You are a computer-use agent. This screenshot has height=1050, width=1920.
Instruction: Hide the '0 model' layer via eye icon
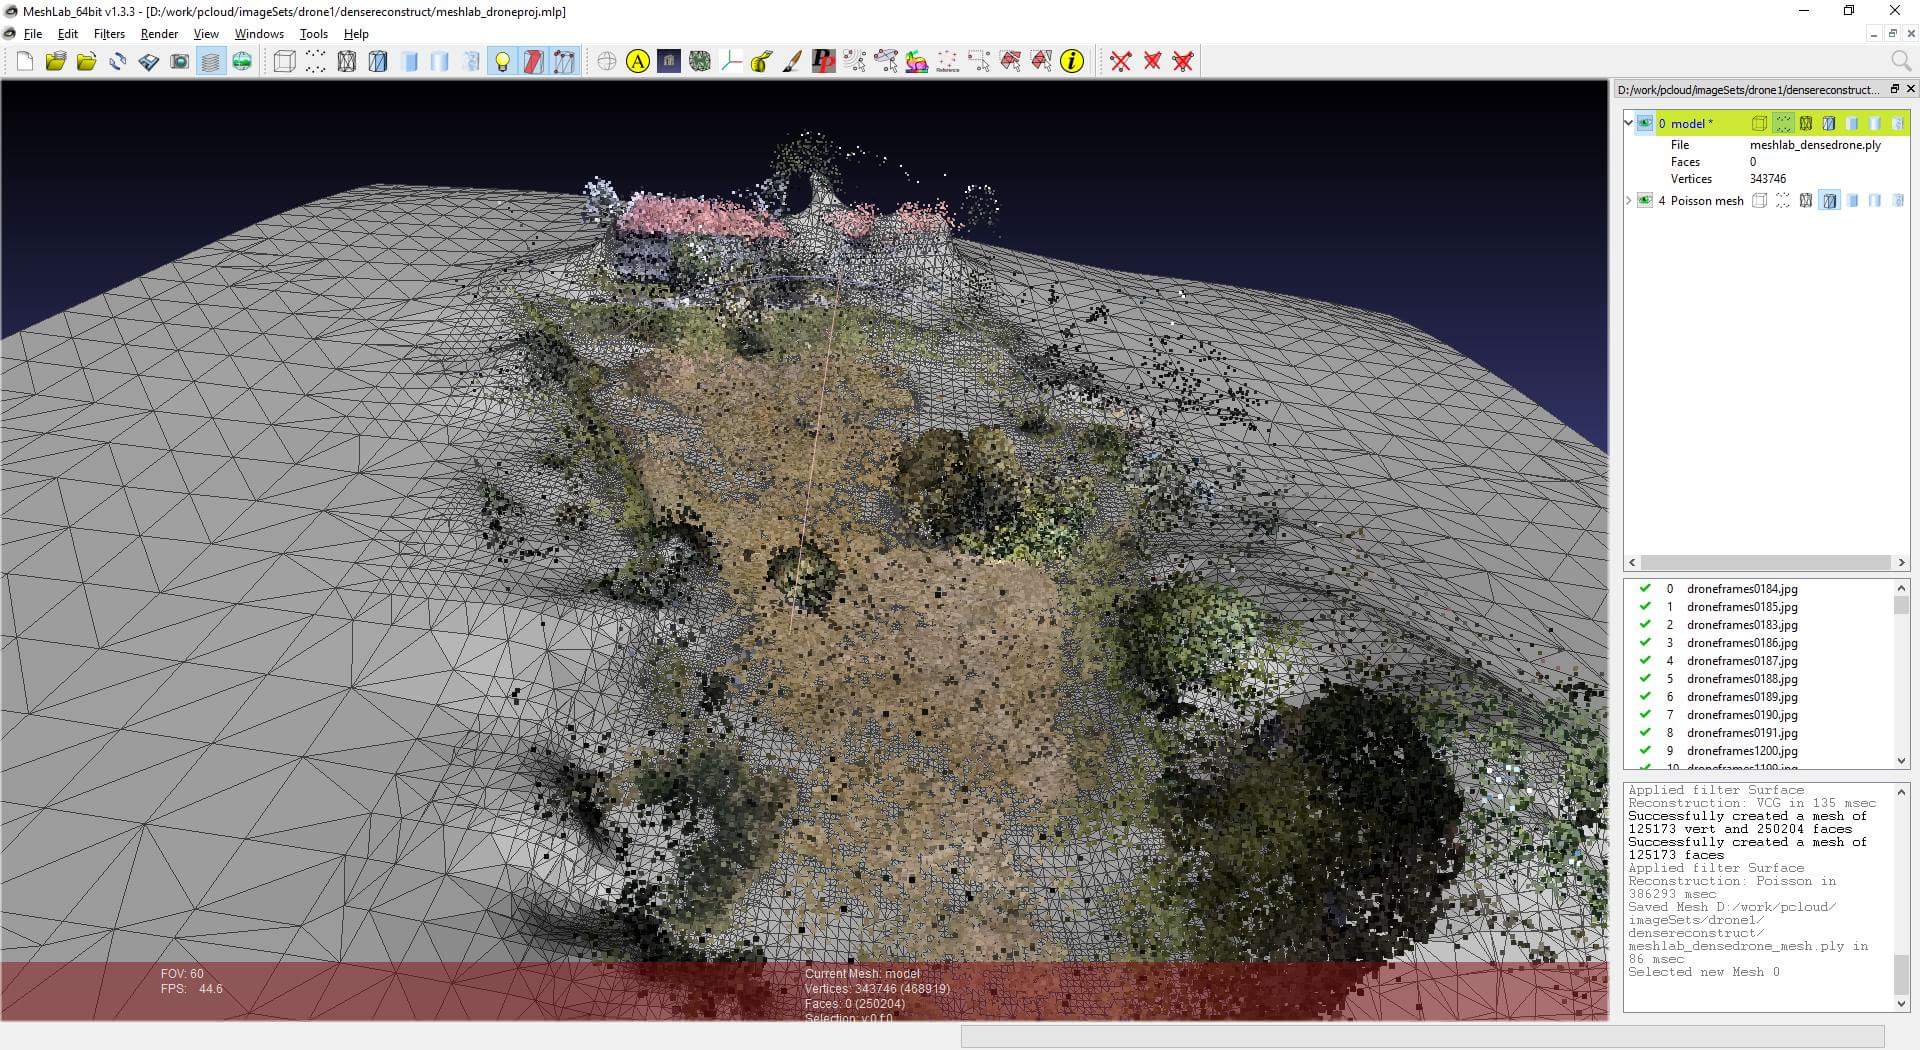tap(1645, 124)
